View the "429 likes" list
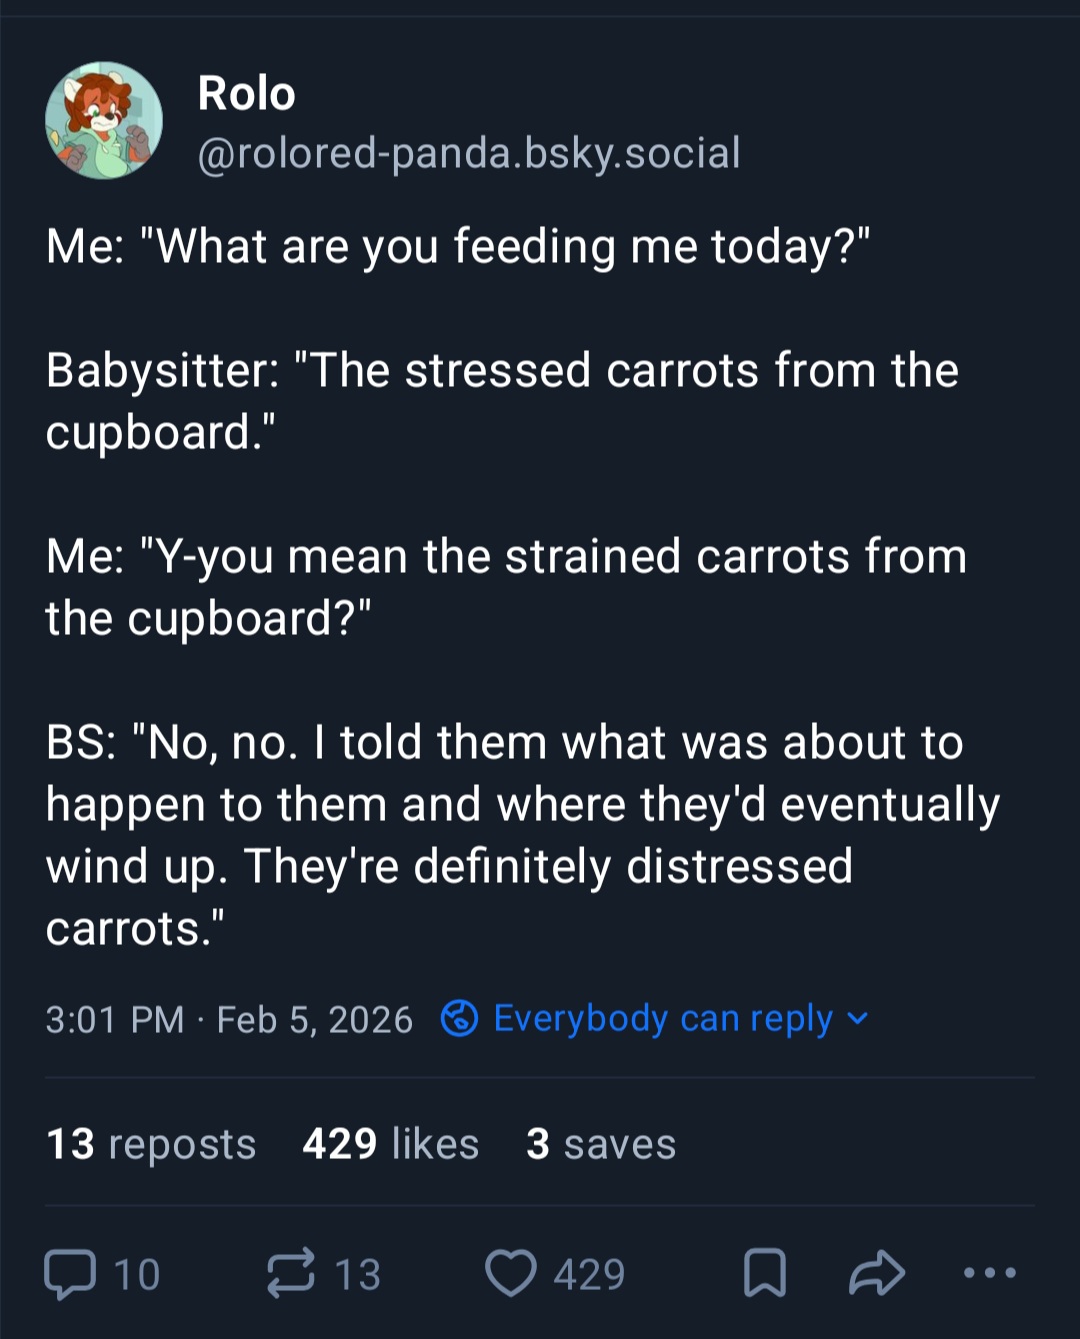The height and width of the screenshot is (1339, 1080). (391, 1144)
